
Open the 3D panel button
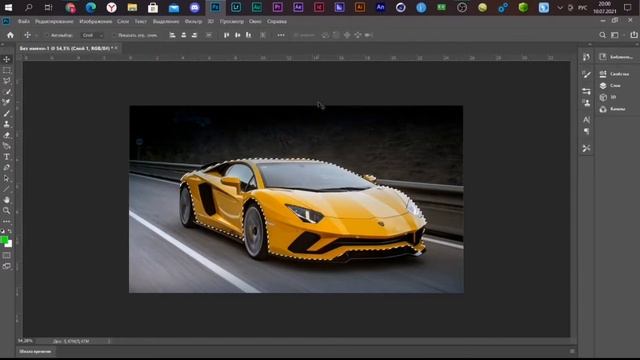tap(608, 97)
